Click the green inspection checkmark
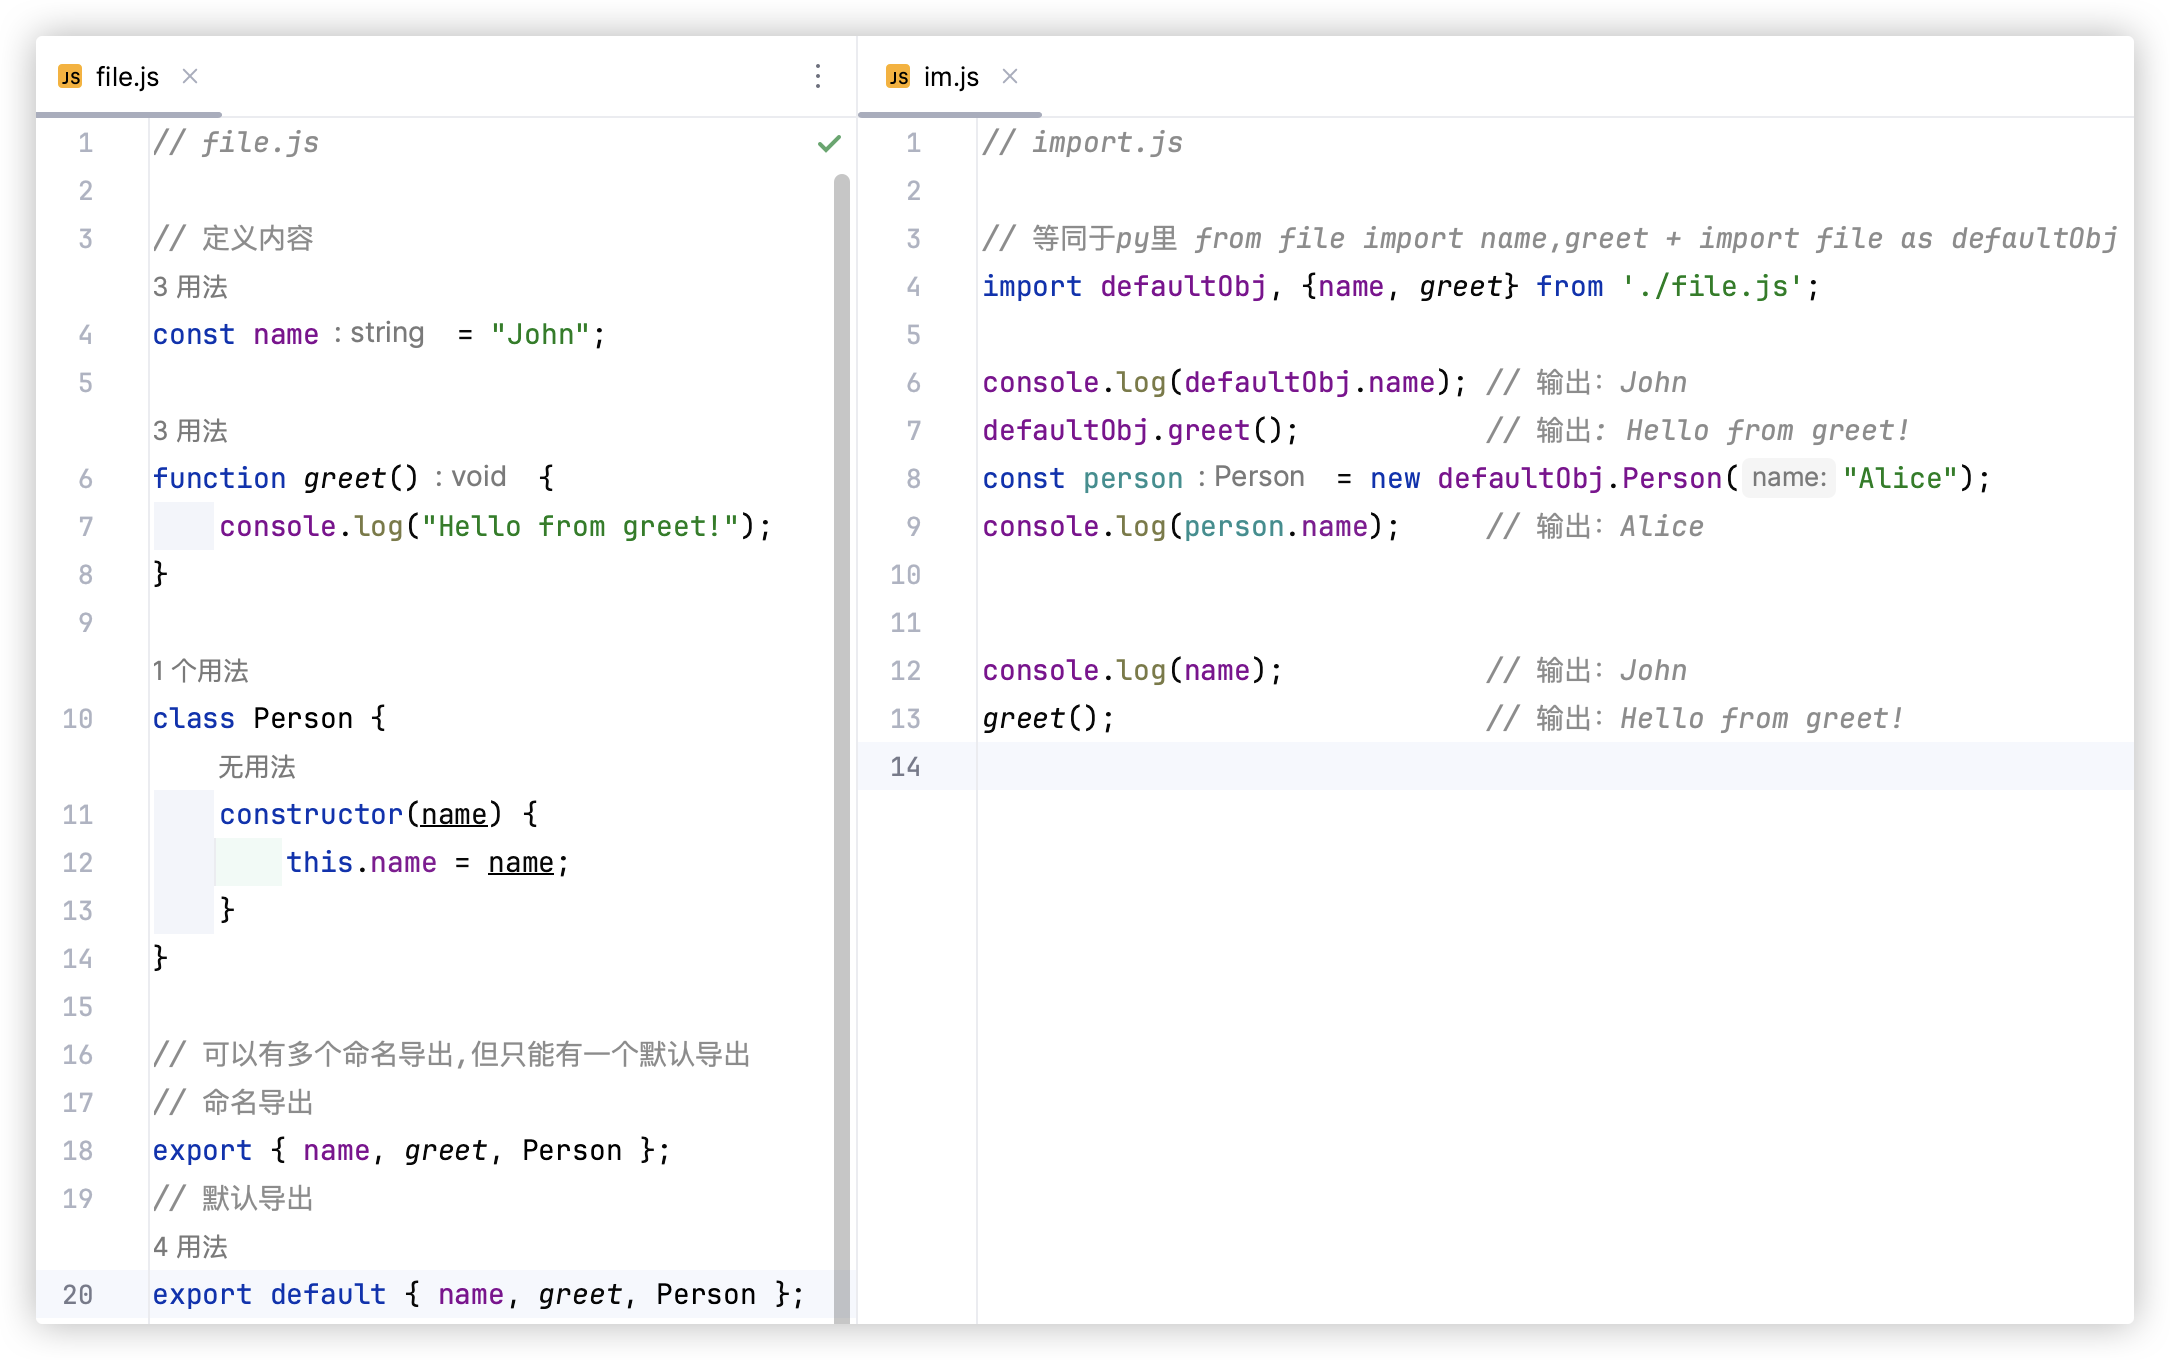Image resolution: width=2170 pixels, height=1360 pixels. click(x=829, y=144)
